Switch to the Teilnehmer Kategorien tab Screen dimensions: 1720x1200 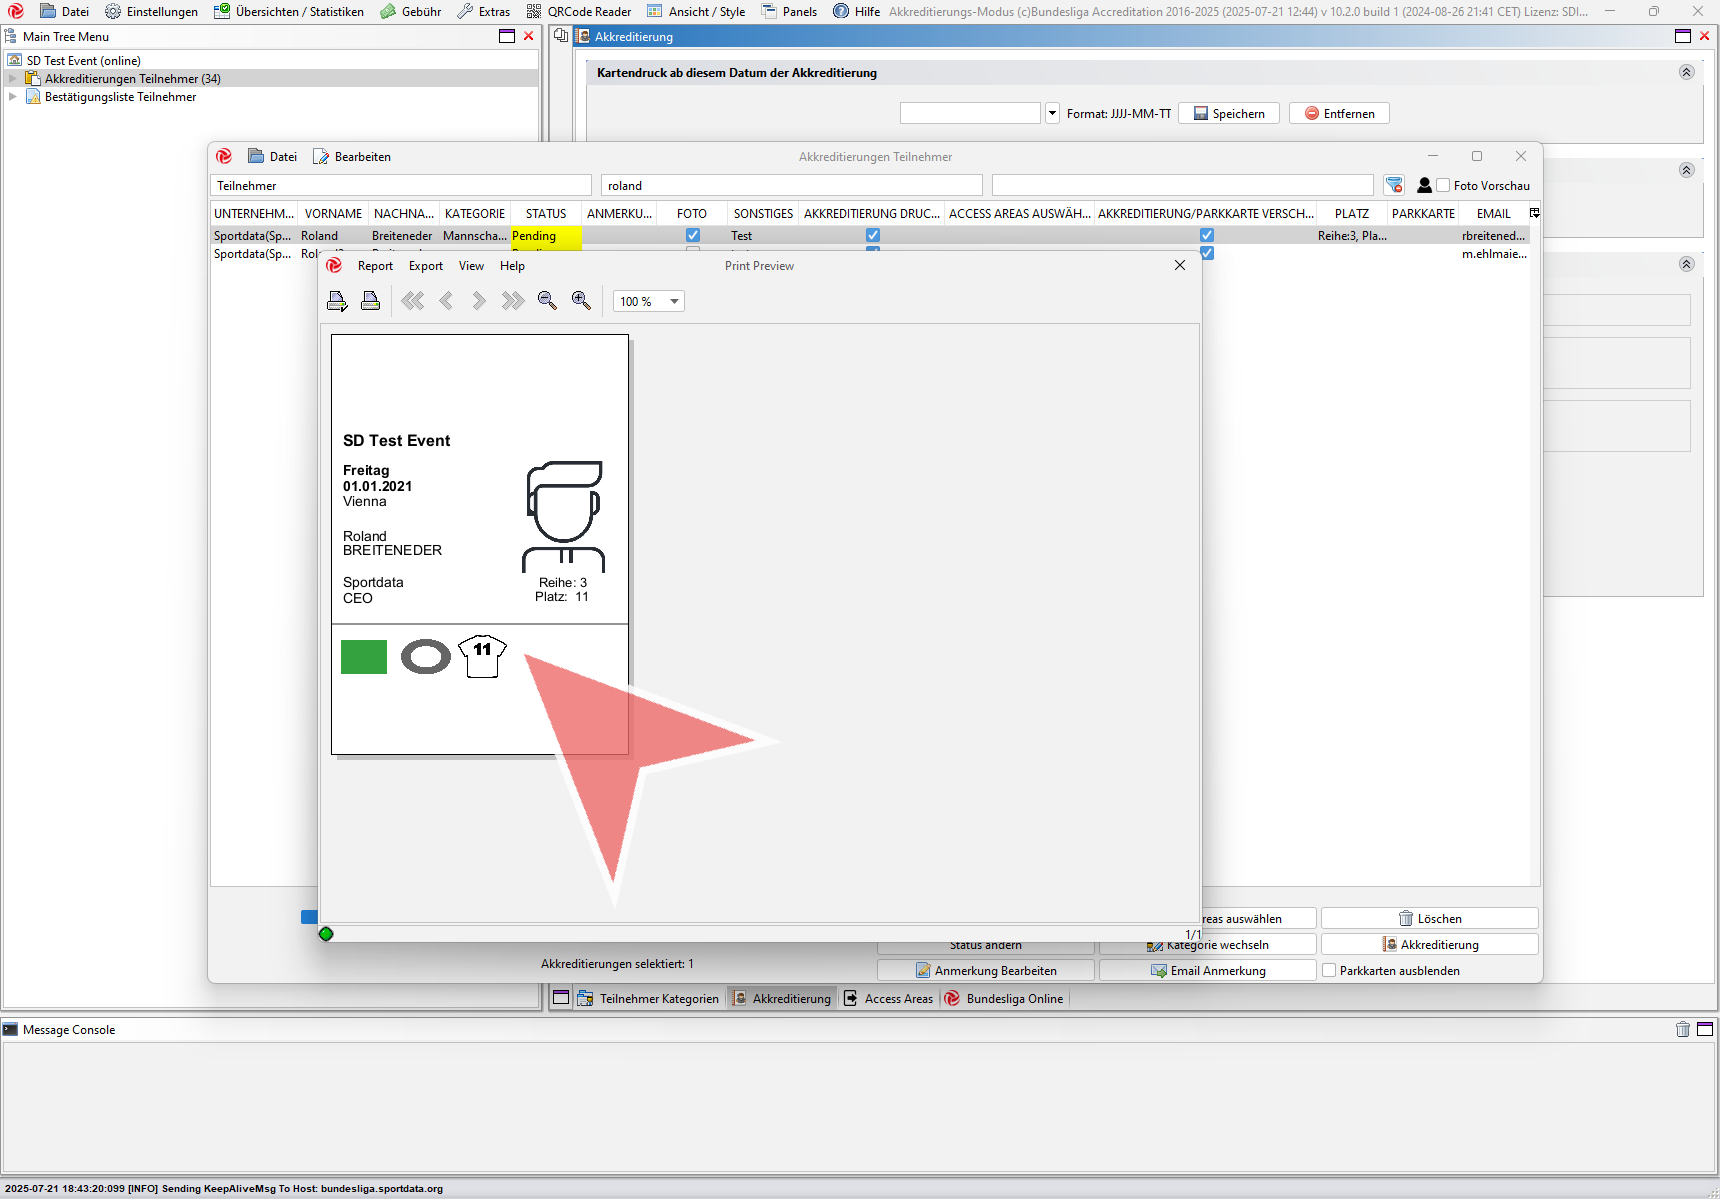pyautogui.click(x=649, y=998)
